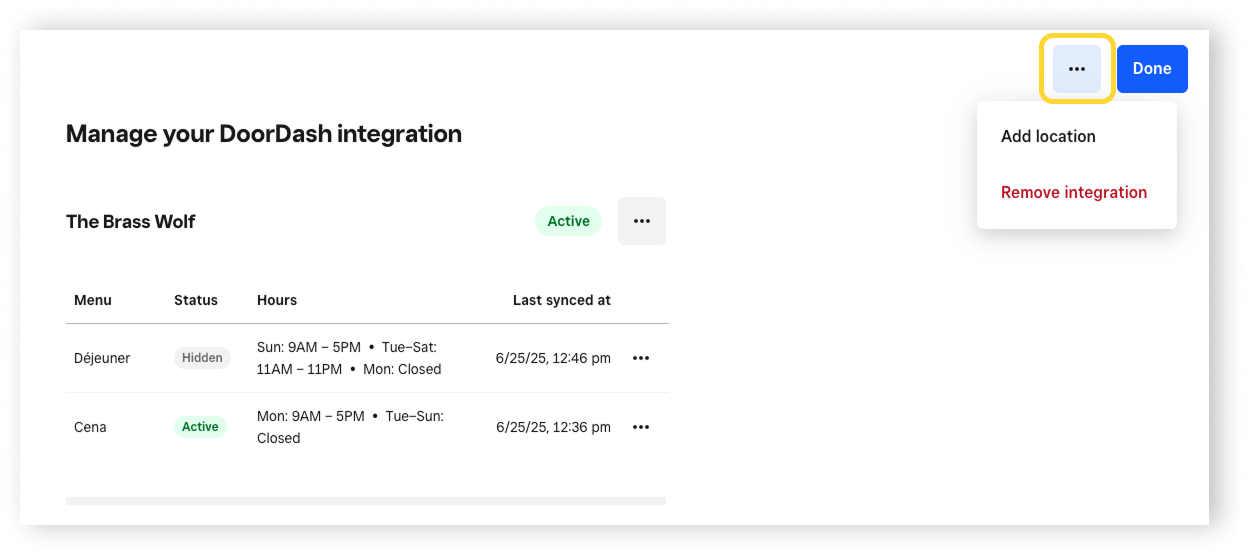Click Déjeuner's 12:46 pm sync timestamp
The width and height of the screenshot is (1249, 555).
click(x=553, y=358)
